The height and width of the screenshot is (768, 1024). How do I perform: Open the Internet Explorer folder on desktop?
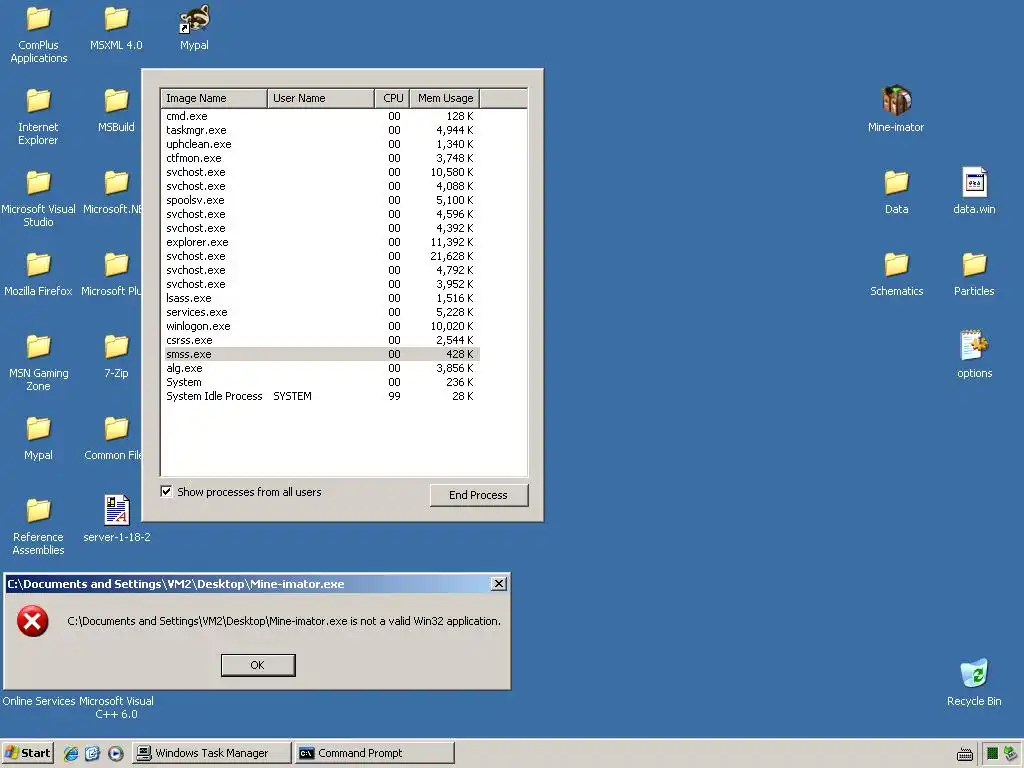click(39, 101)
